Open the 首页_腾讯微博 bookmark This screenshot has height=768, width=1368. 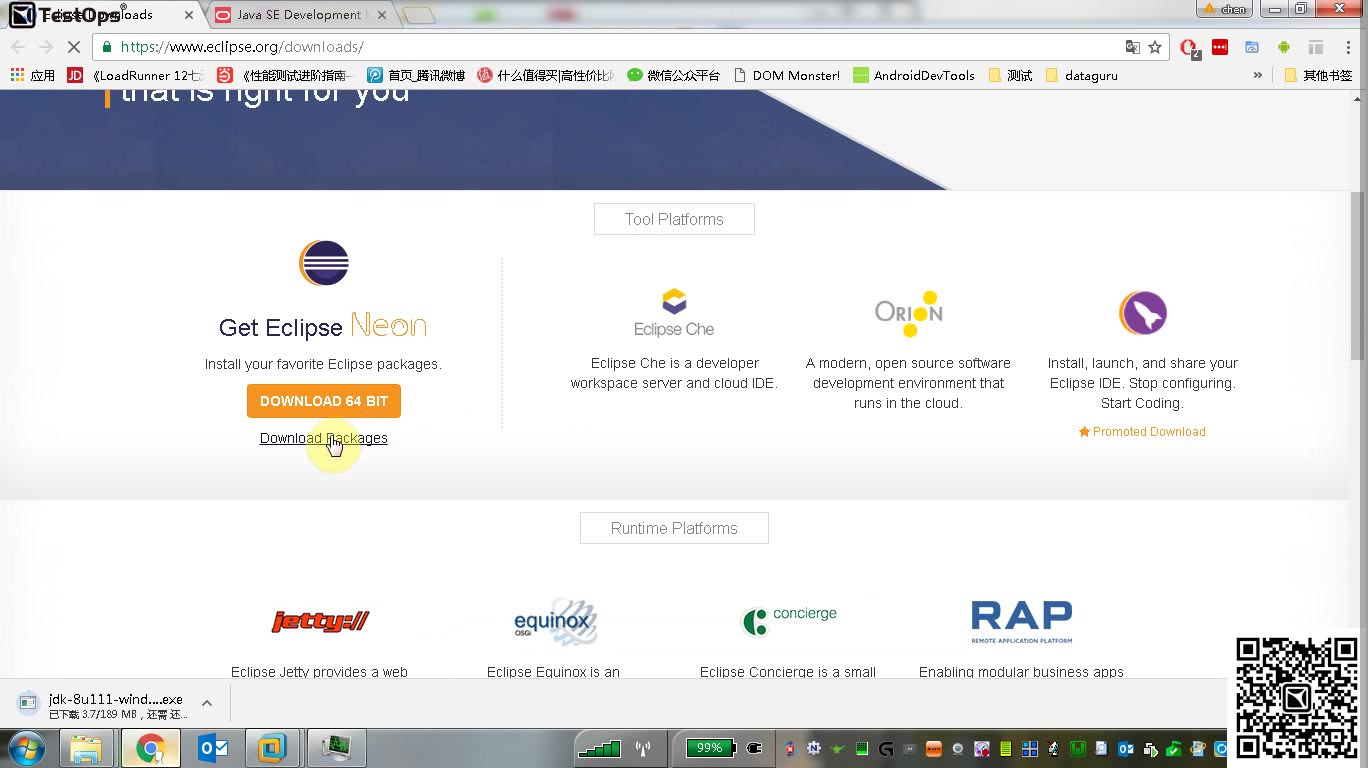[416, 75]
